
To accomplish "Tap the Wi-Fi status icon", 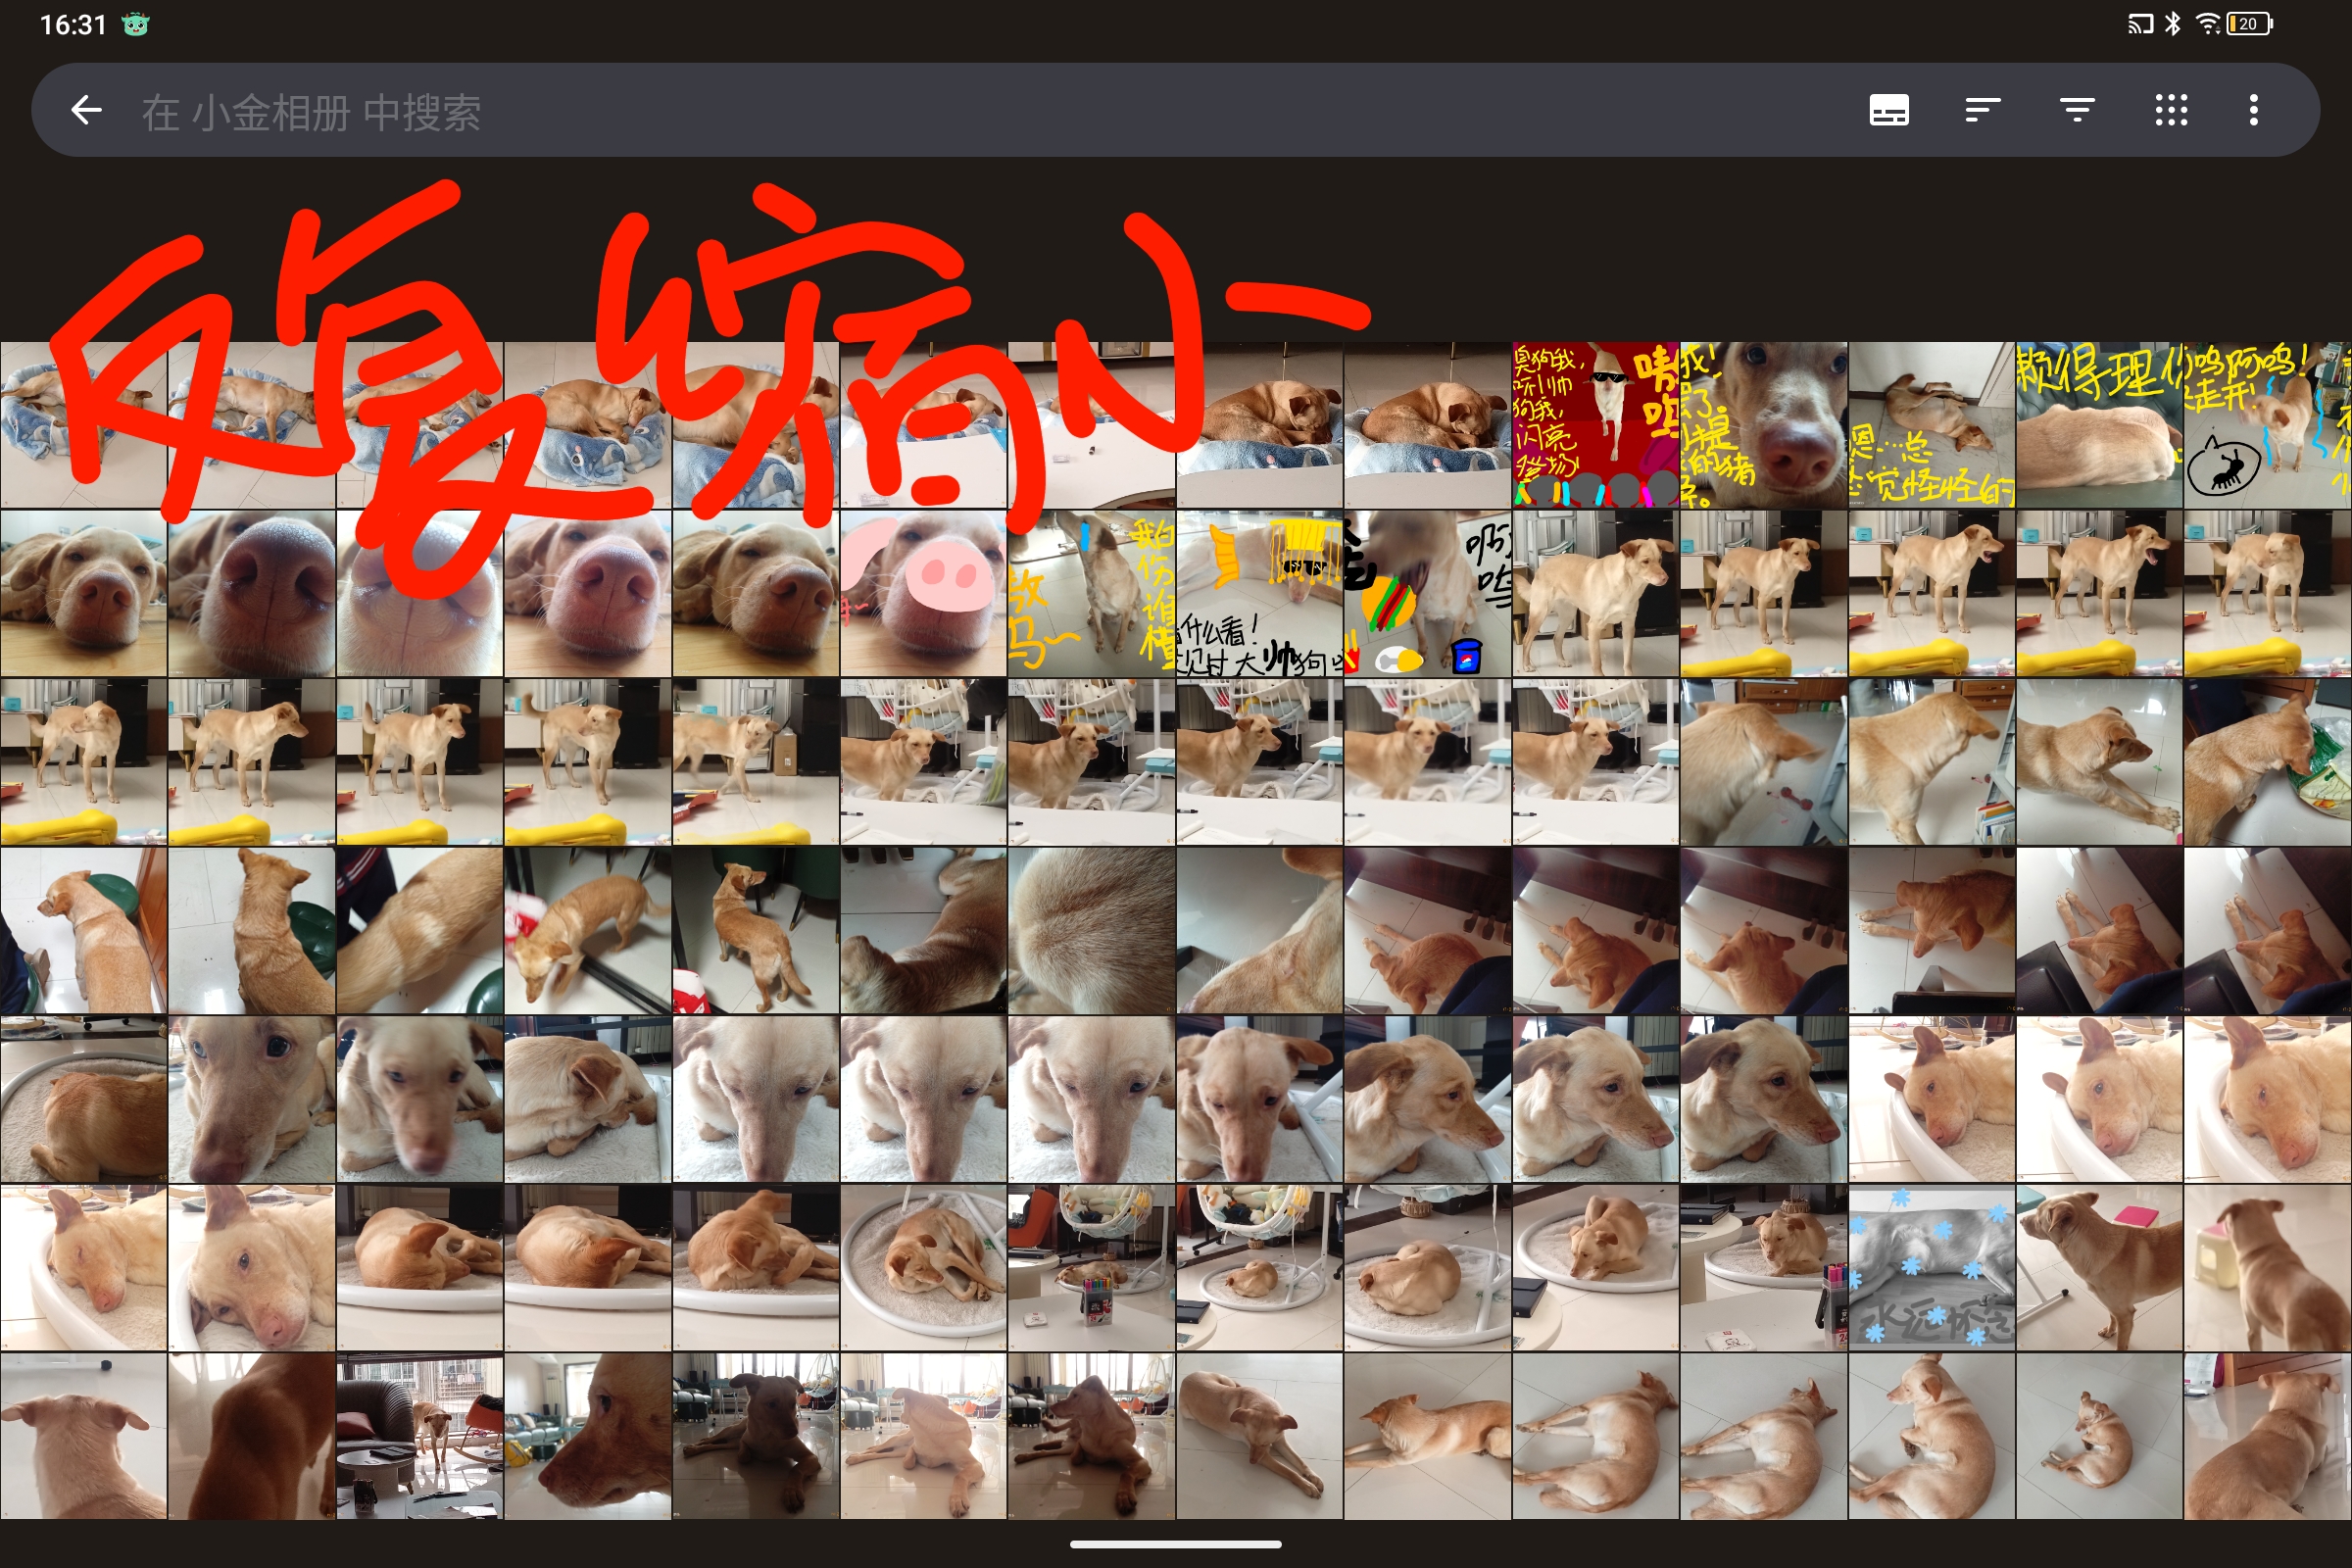I will [x=2207, y=24].
